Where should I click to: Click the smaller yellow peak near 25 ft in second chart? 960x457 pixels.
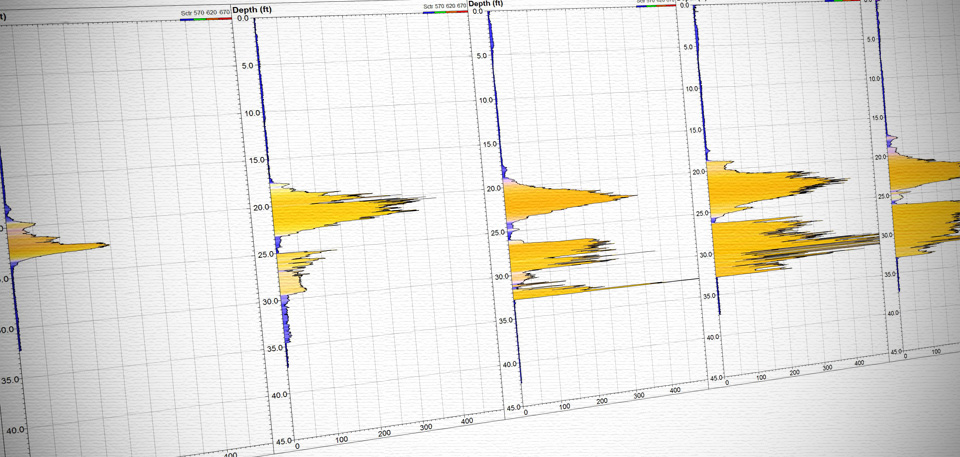click(296, 262)
